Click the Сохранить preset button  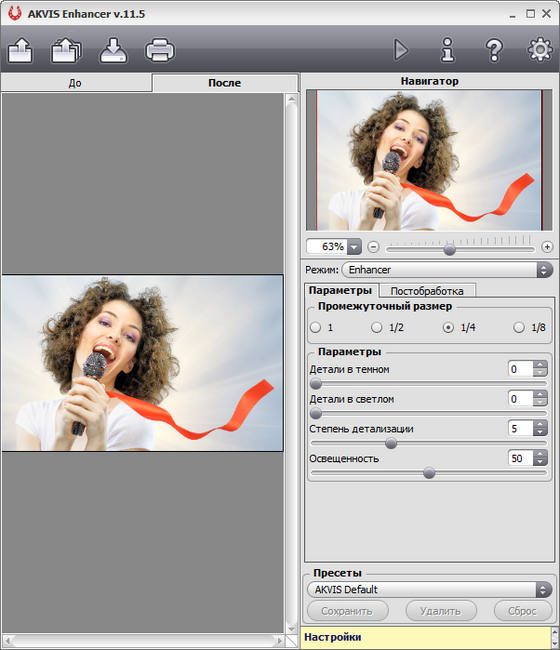pos(347,611)
